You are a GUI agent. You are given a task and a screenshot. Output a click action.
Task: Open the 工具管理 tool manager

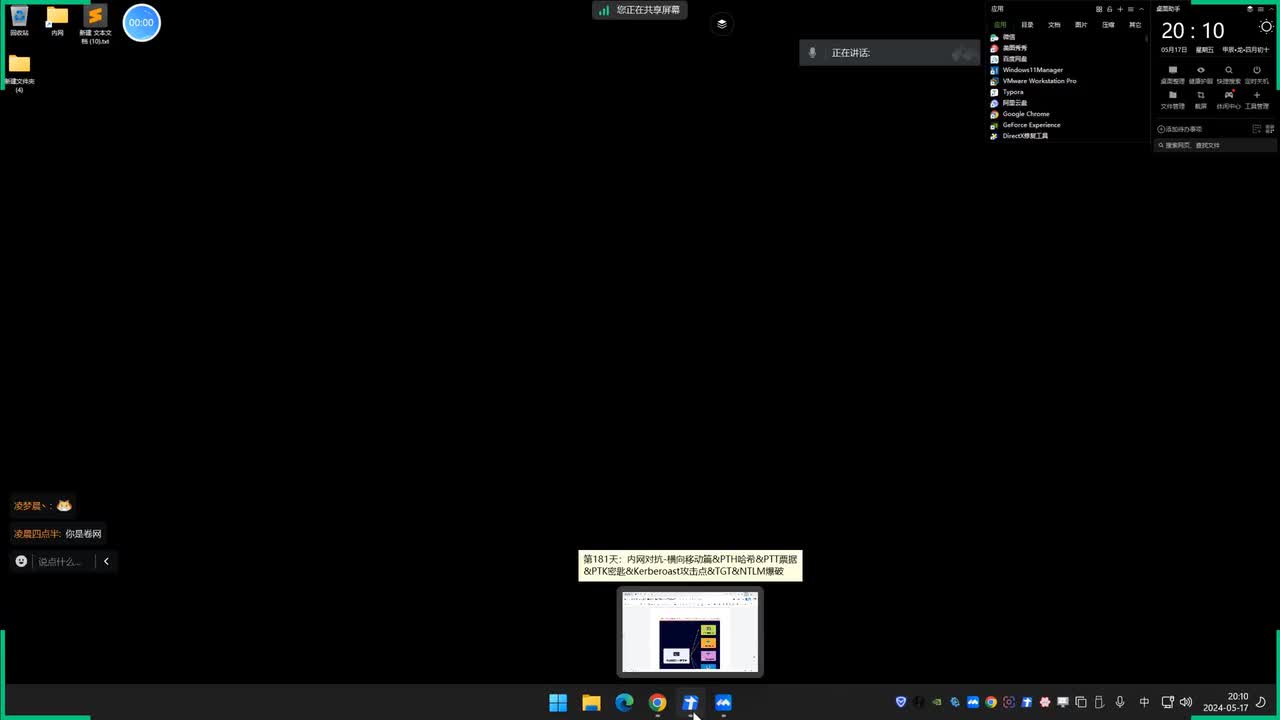[1257, 100]
